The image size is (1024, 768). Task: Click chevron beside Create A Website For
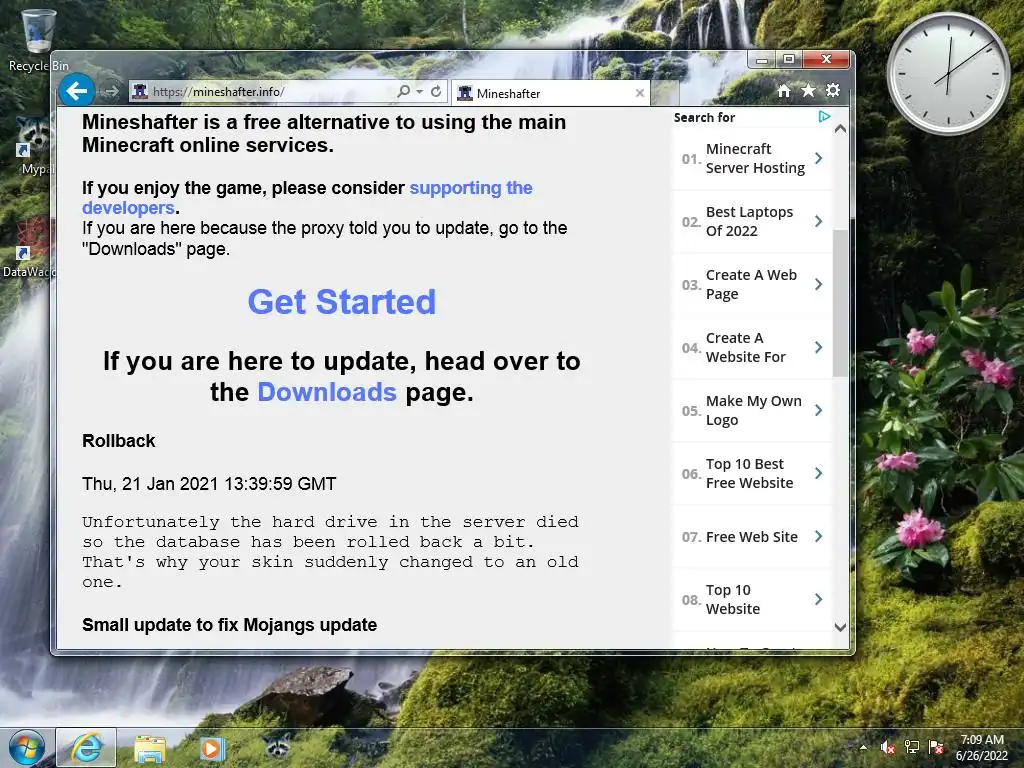(x=818, y=347)
